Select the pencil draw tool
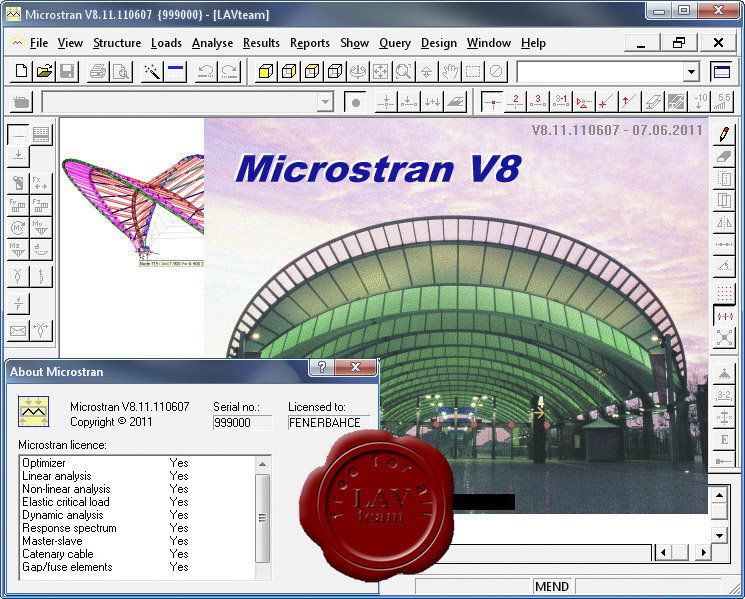This screenshot has height=599, width=745. click(x=724, y=134)
